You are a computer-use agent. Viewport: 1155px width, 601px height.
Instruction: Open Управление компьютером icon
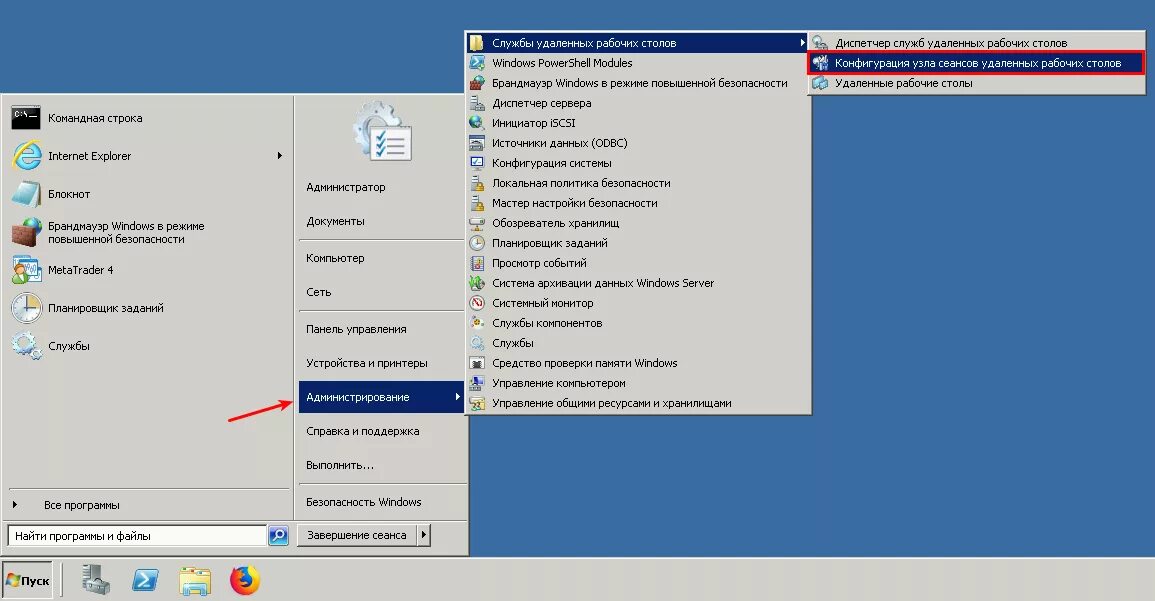click(x=477, y=383)
